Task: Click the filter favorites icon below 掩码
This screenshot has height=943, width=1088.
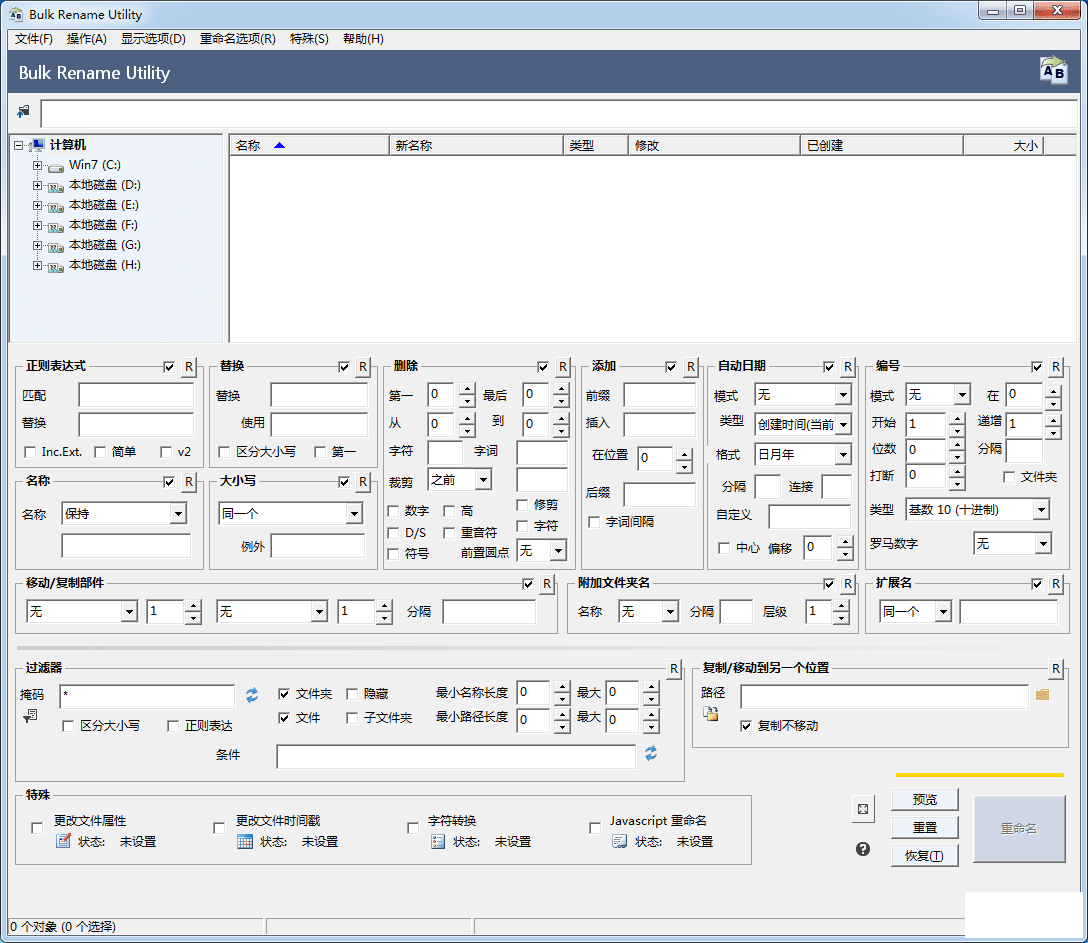Action: pos(30,716)
